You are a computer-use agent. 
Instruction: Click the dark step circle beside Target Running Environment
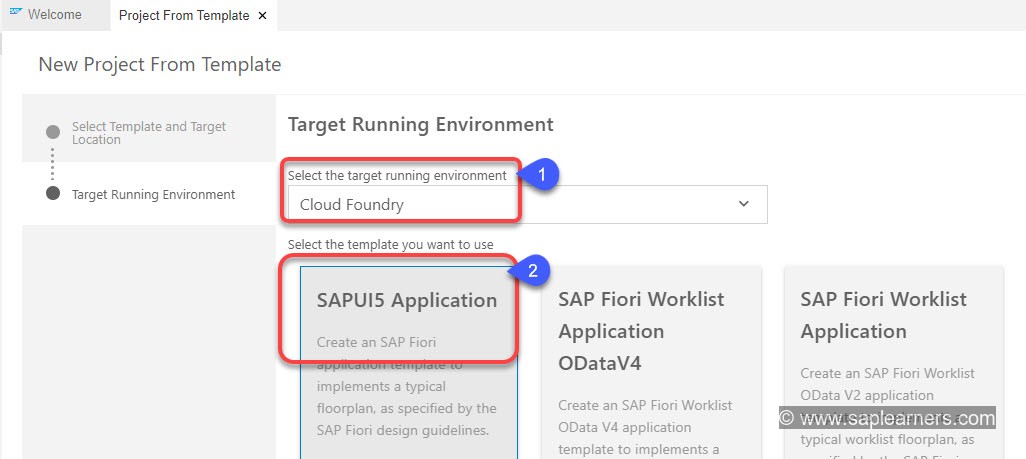click(53, 194)
